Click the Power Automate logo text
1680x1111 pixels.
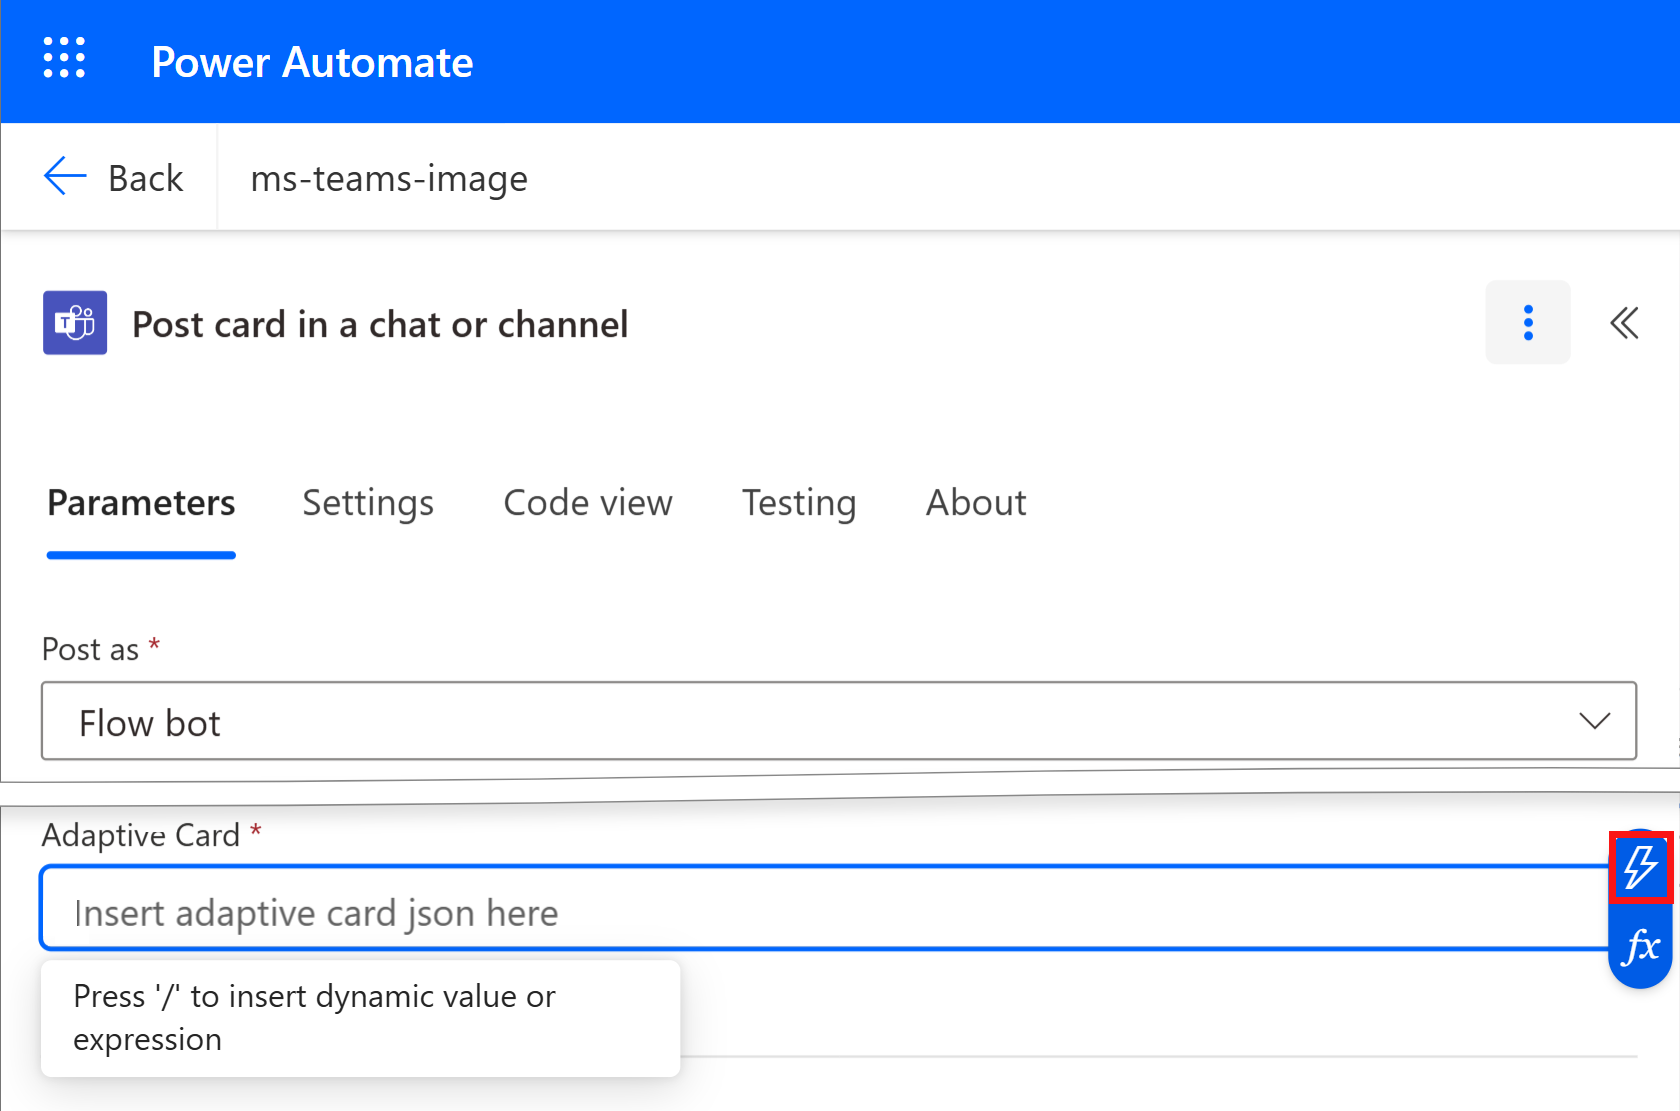311,62
